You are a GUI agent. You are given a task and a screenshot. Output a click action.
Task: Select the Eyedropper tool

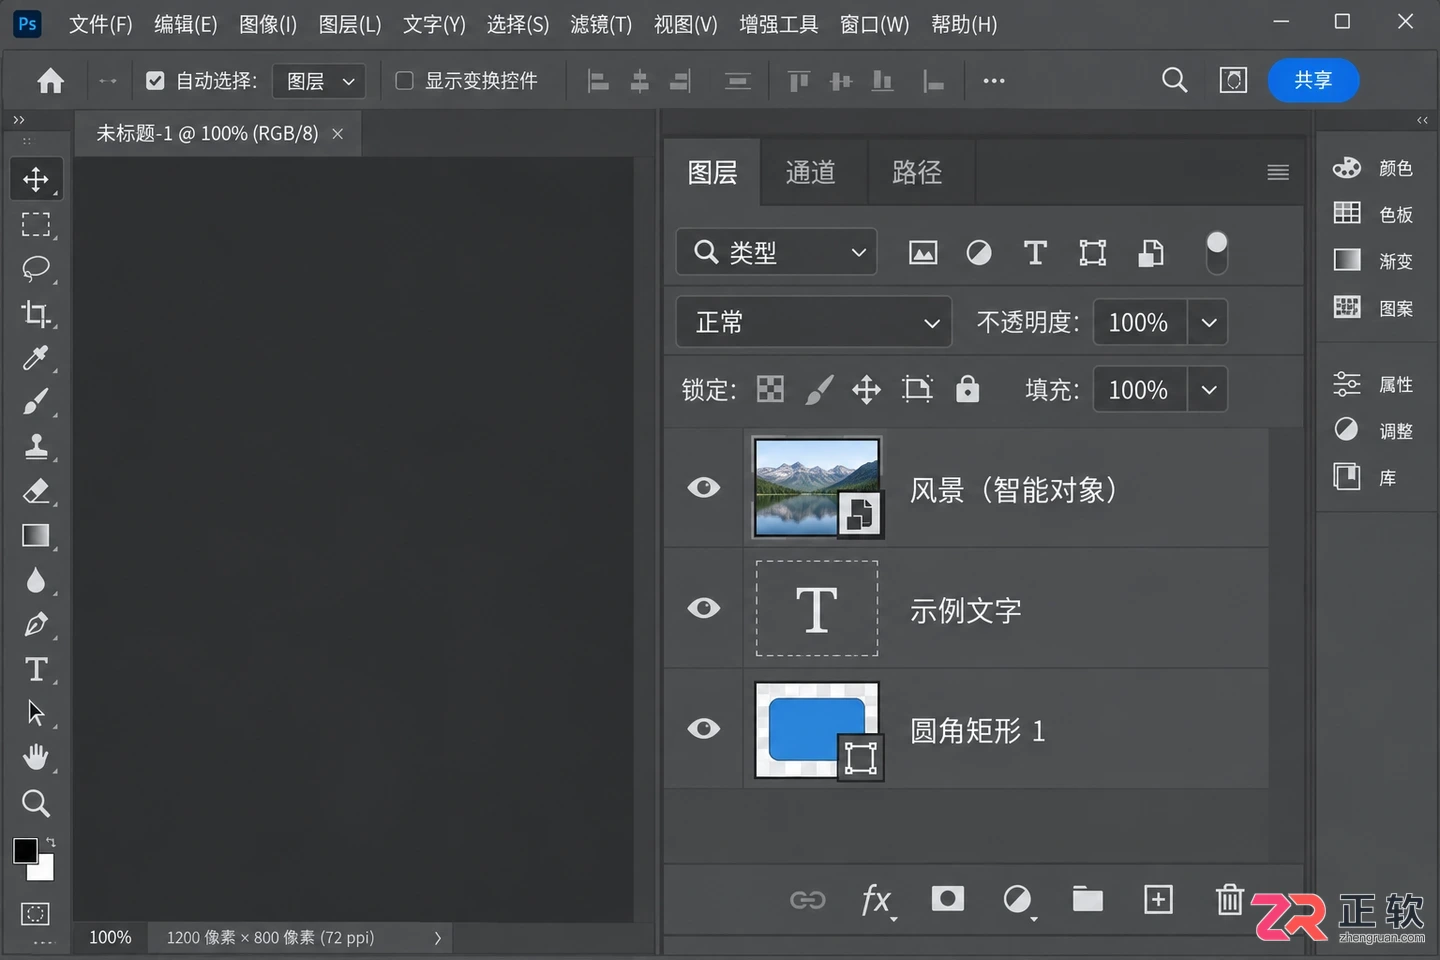pos(36,357)
